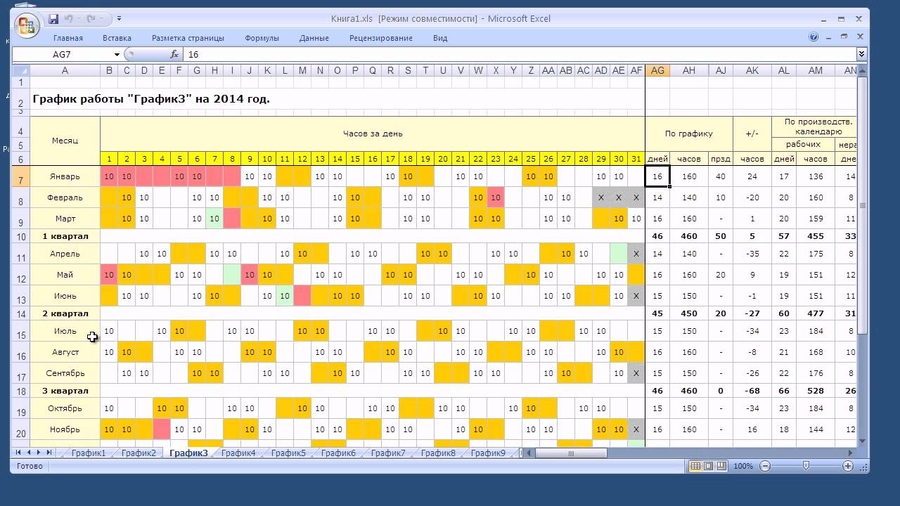Click the zoom slider handle

point(807,467)
